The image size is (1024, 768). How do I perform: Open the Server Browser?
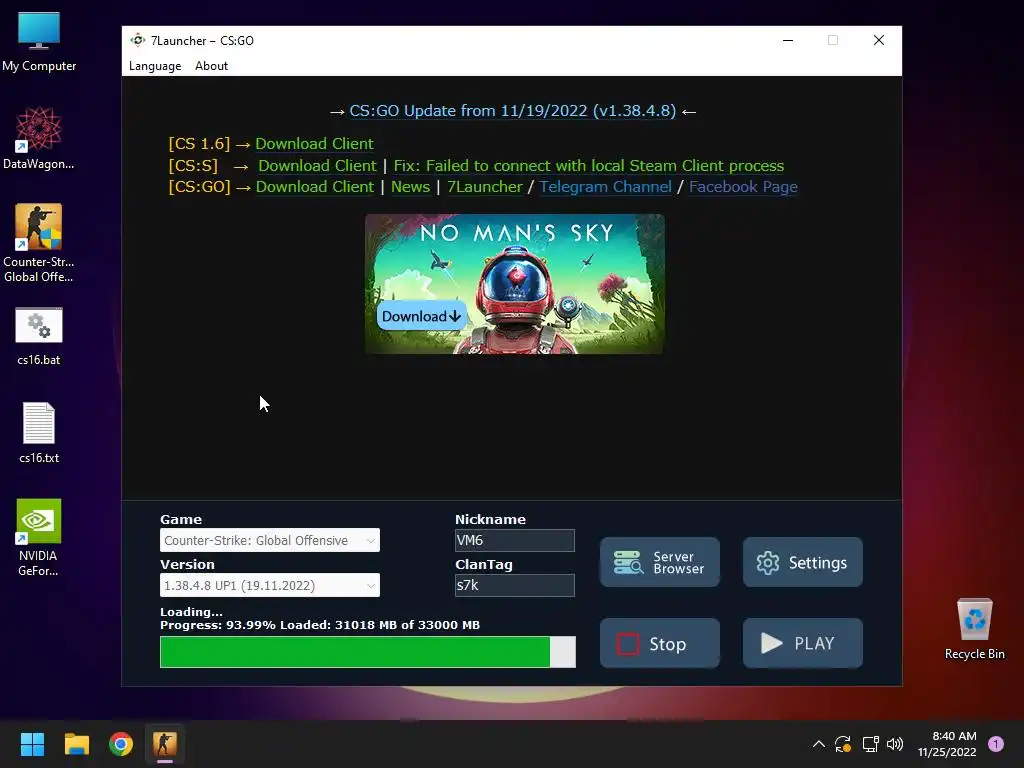660,562
